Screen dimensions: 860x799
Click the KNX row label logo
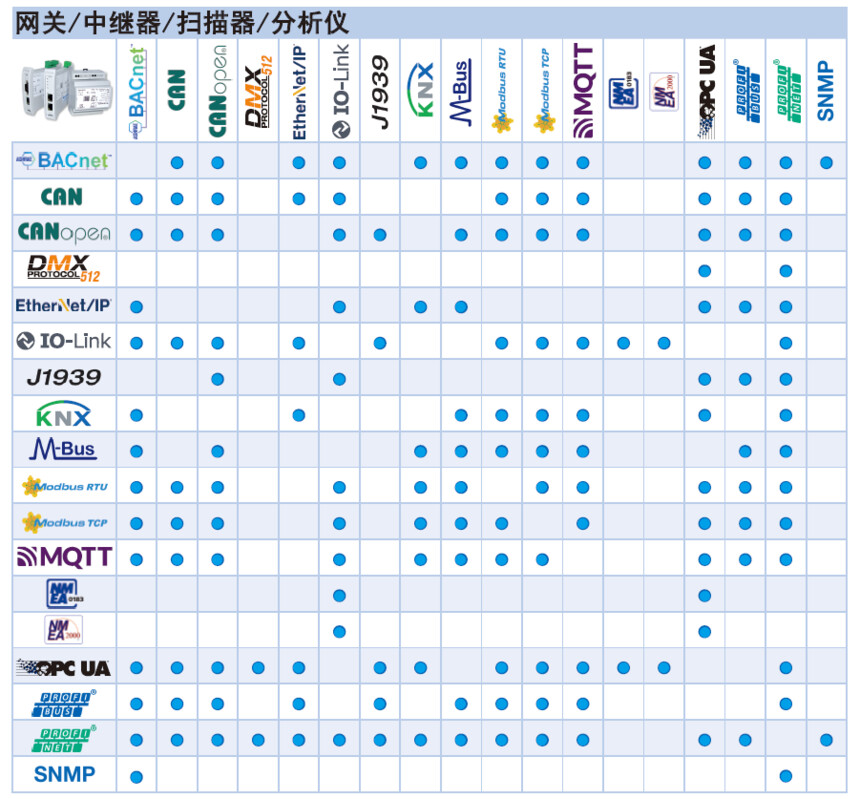coord(63,413)
